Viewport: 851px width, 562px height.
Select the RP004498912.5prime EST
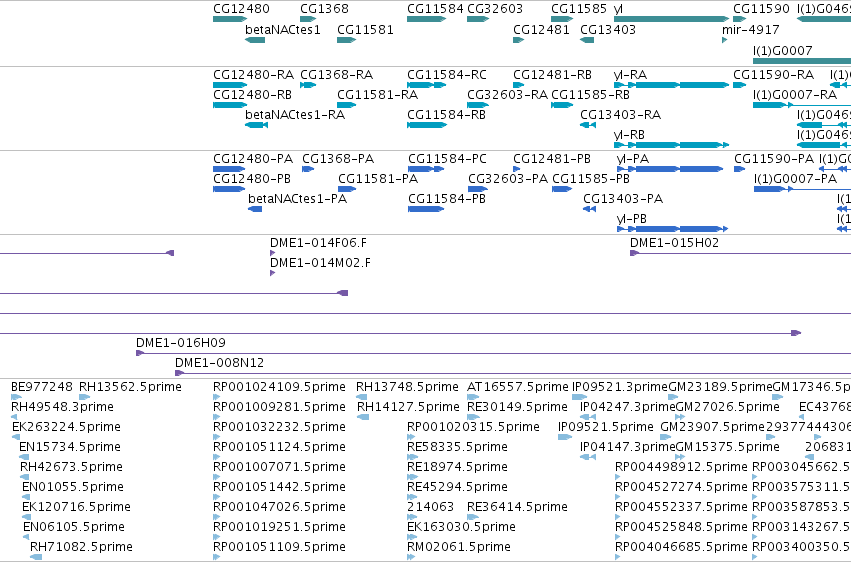617,477
